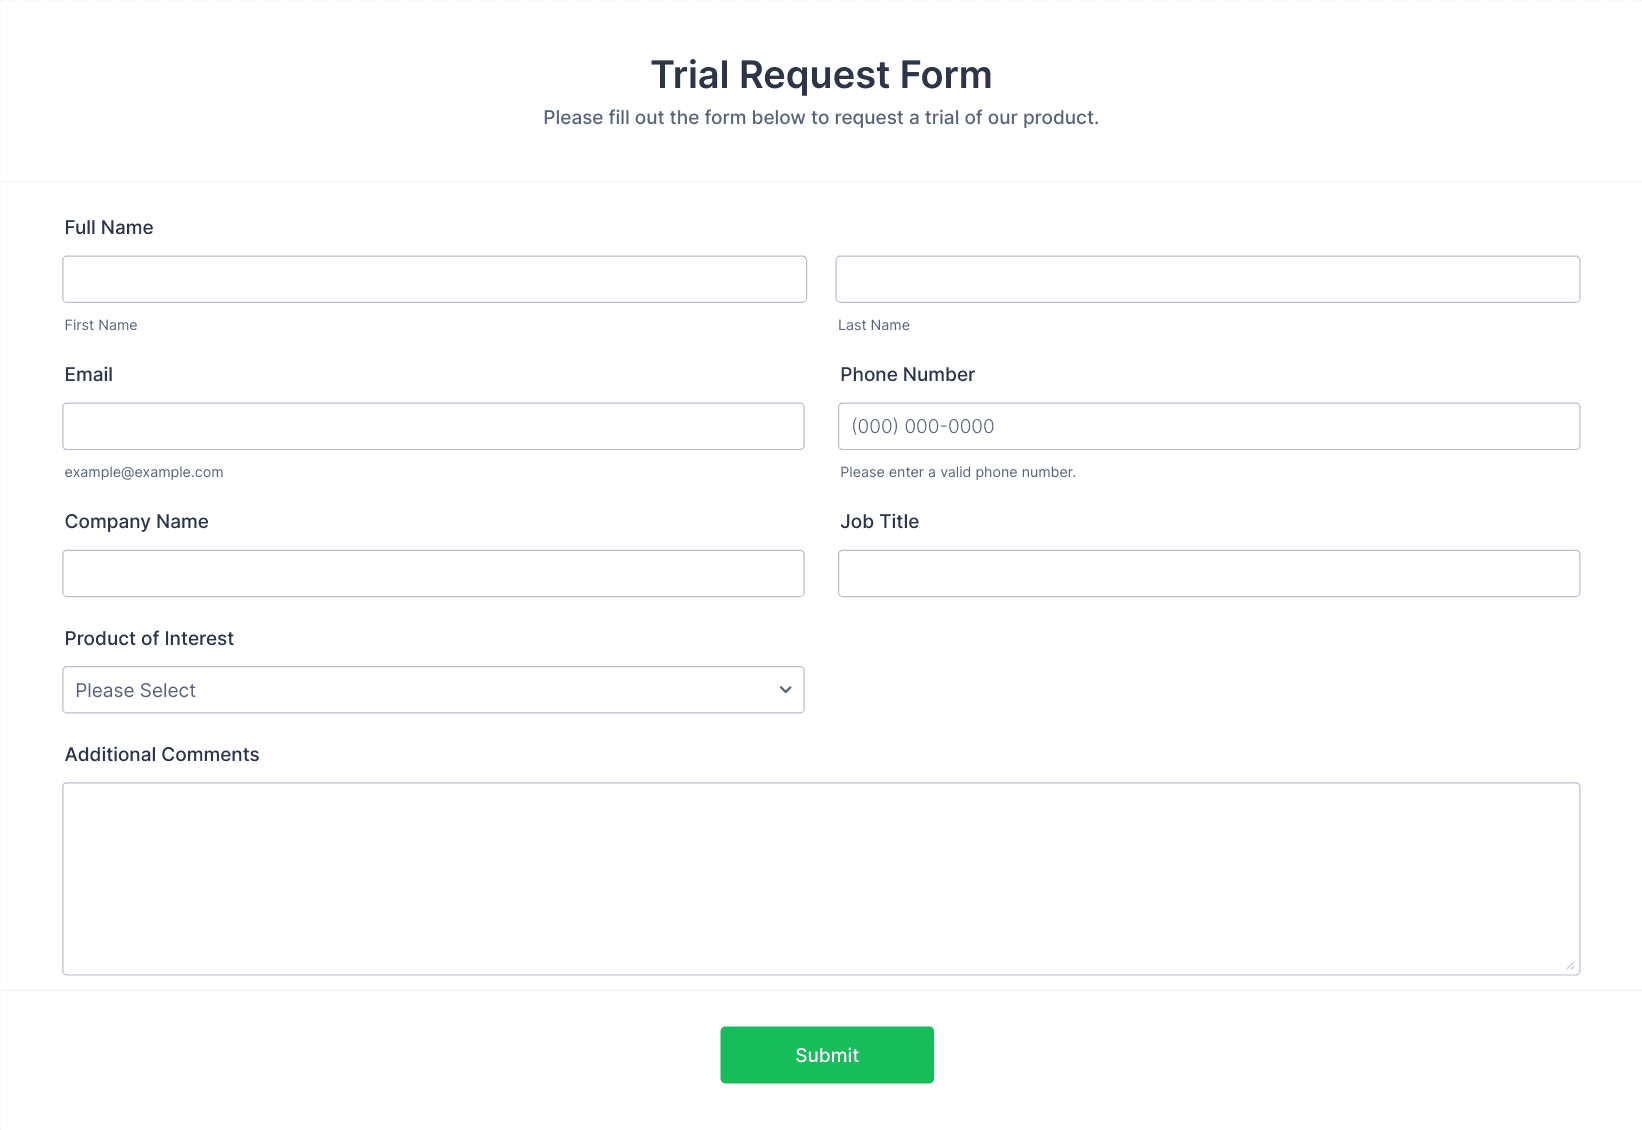The height and width of the screenshot is (1130, 1642).
Task: Click the chevron arrow in Please Select
Action: (x=785, y=690)
